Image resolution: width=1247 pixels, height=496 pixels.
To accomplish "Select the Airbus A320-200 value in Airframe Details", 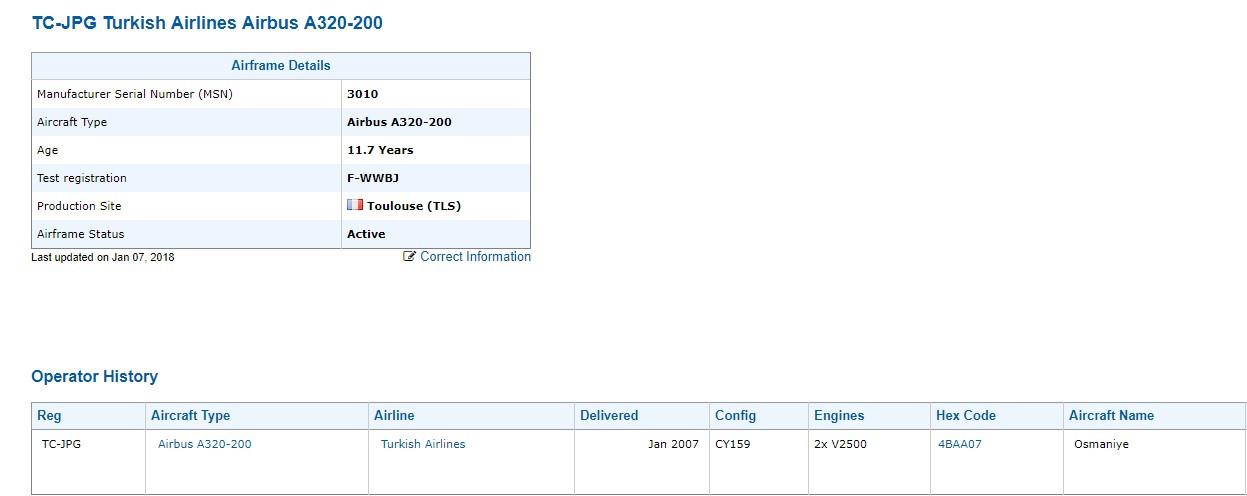I will (399, 122).
